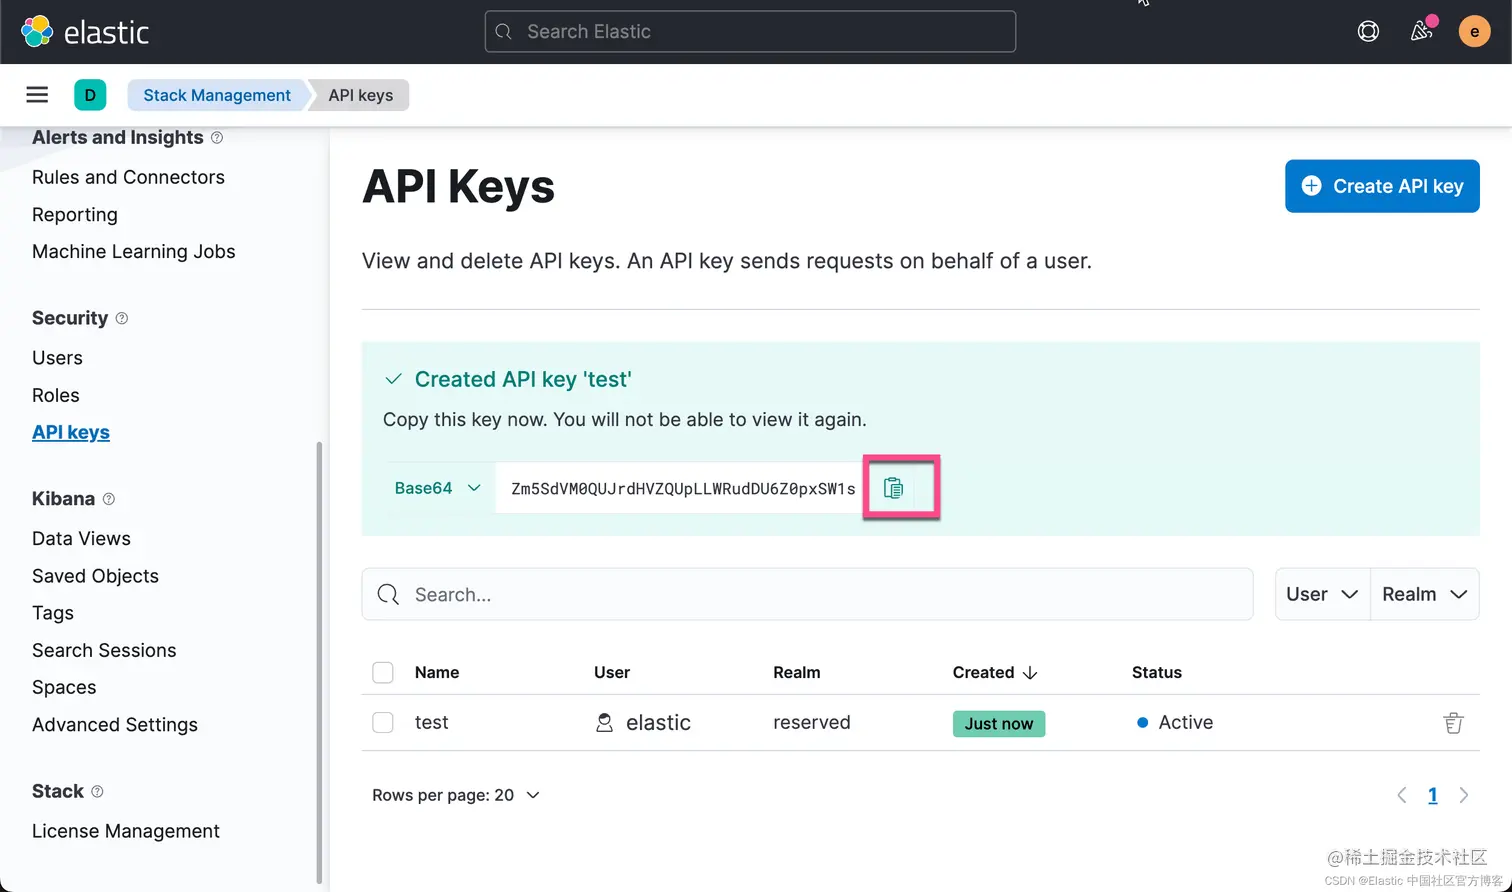Click the Search Elastic field
This screenshot has width=1512, height=892.
click(750, 31)
